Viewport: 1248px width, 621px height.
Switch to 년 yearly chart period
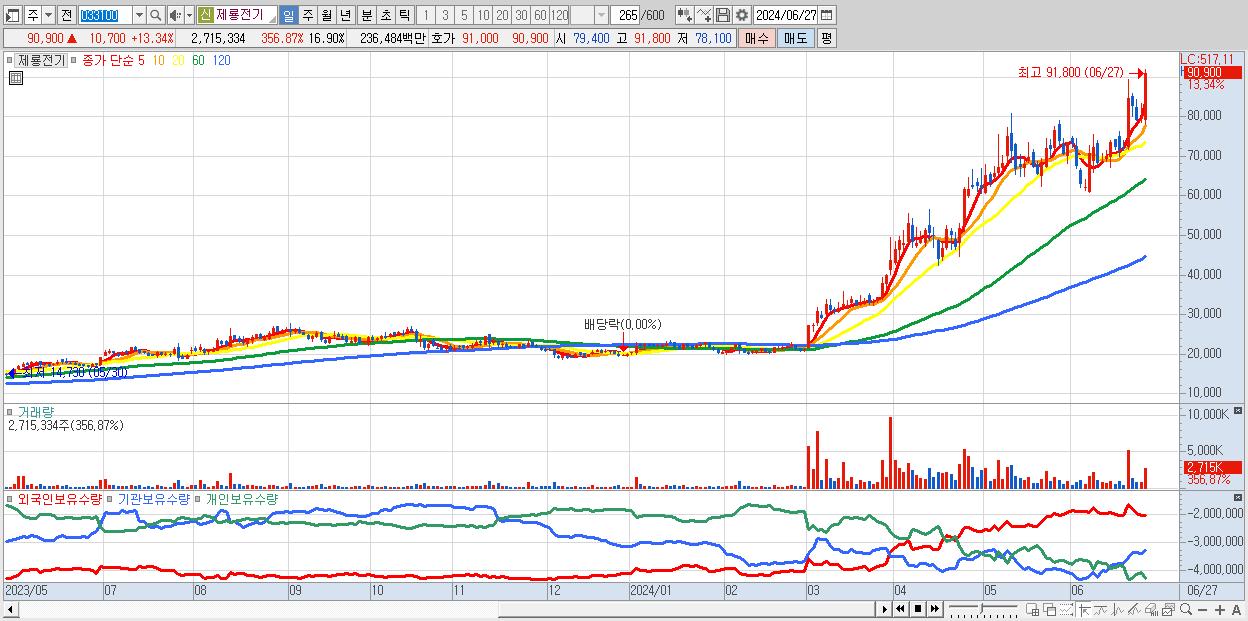pos(345,15)
